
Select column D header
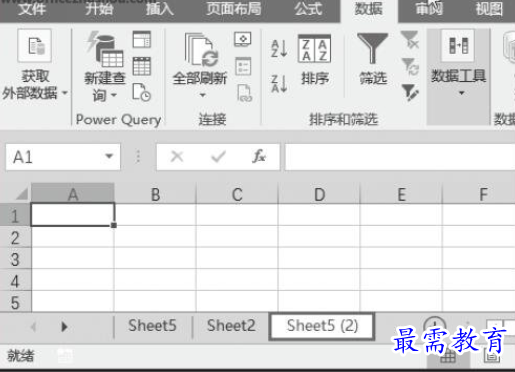tap(319, 193)
